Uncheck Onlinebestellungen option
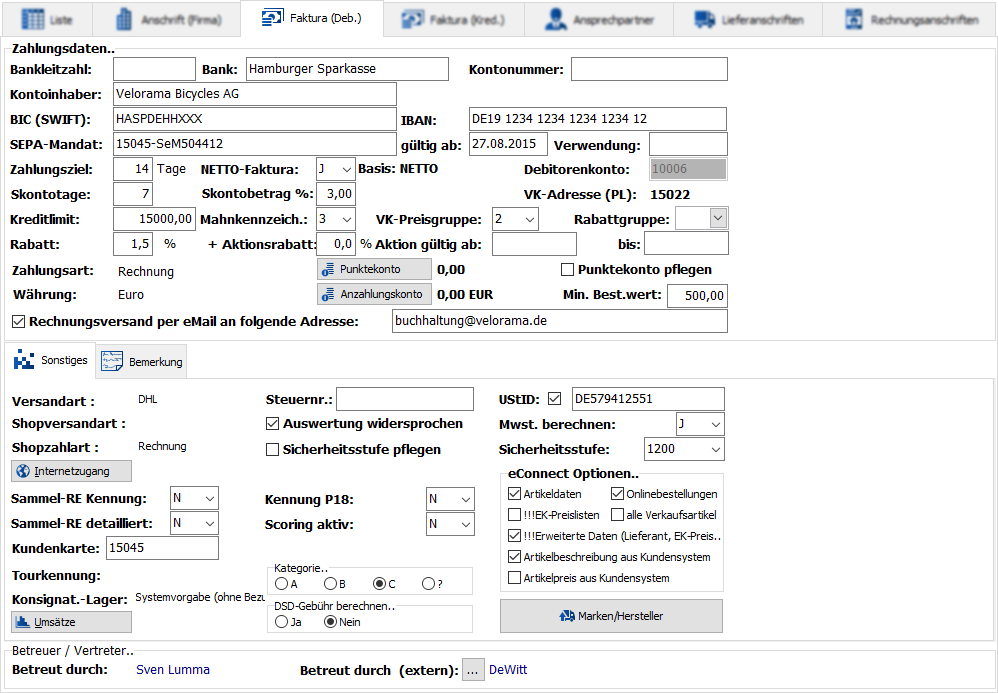998x693 pixels. point(617,494)
